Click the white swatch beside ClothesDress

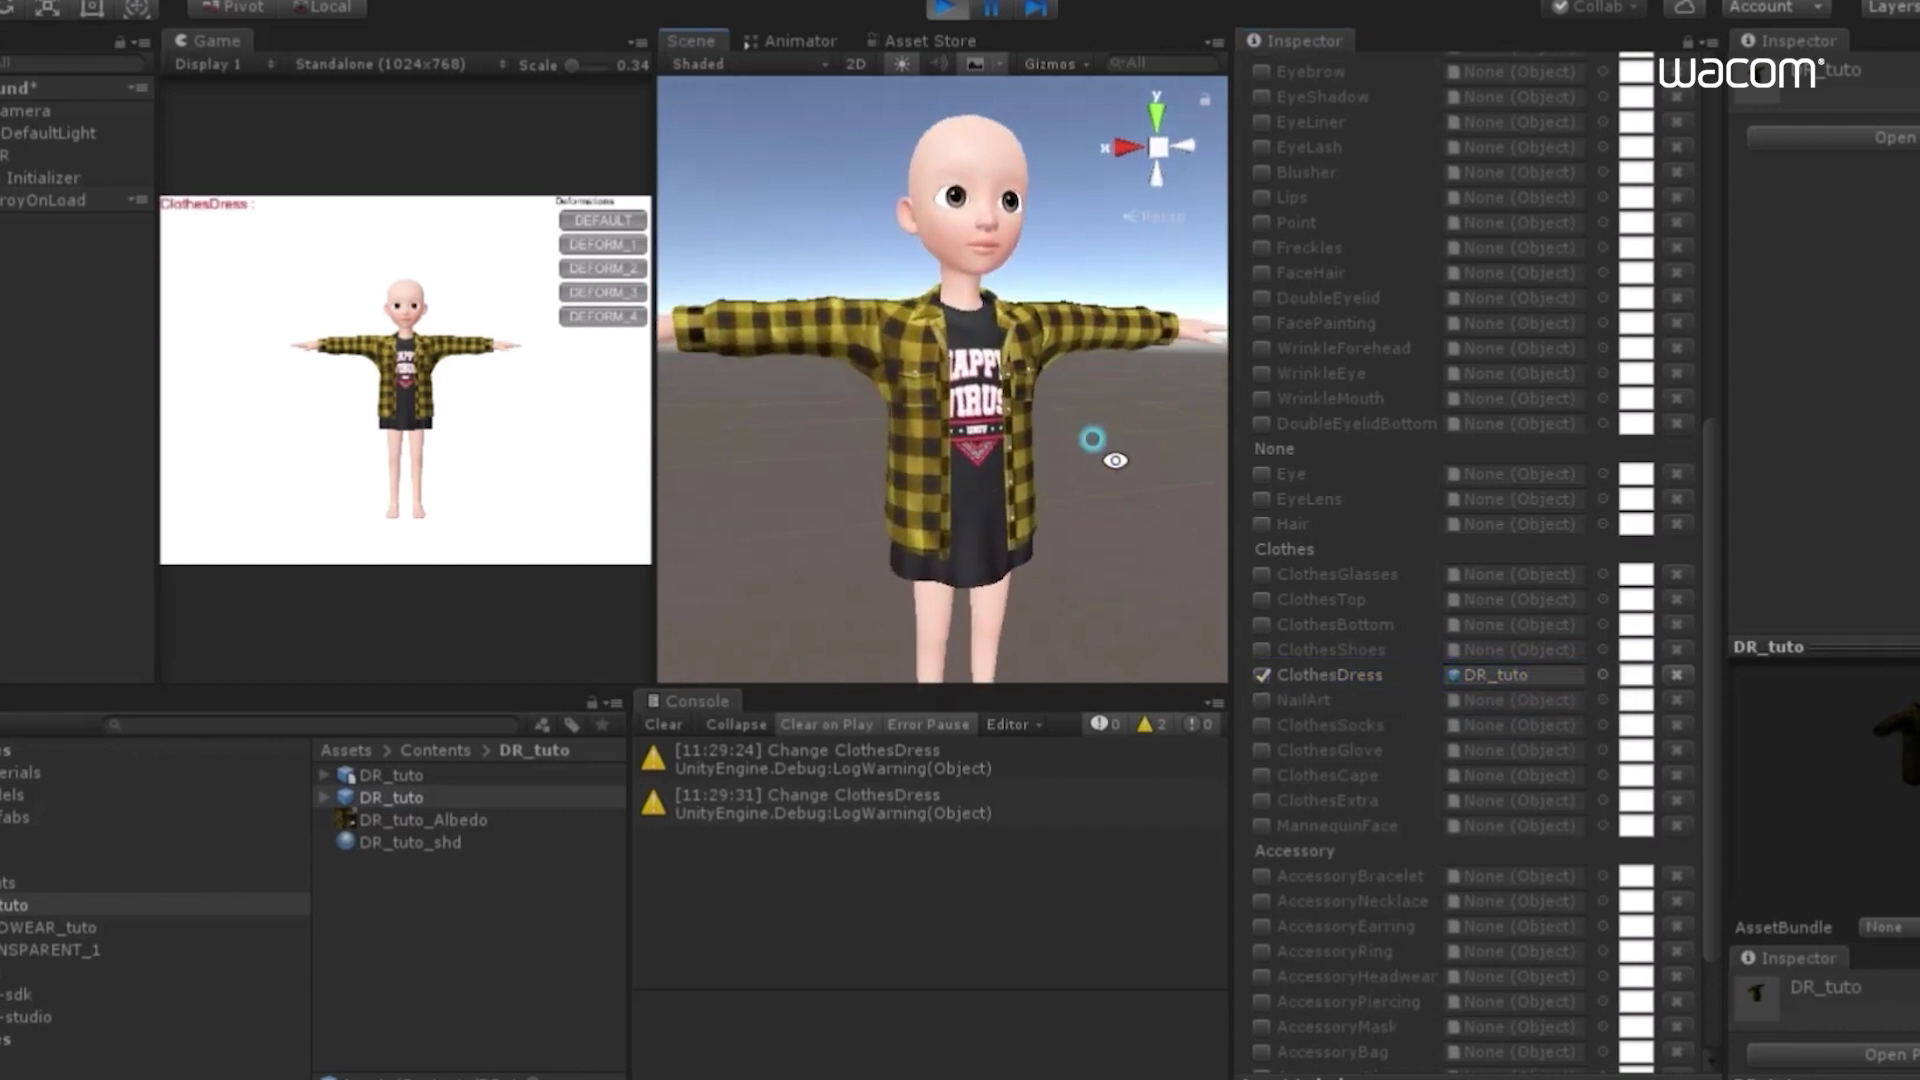1636,675
